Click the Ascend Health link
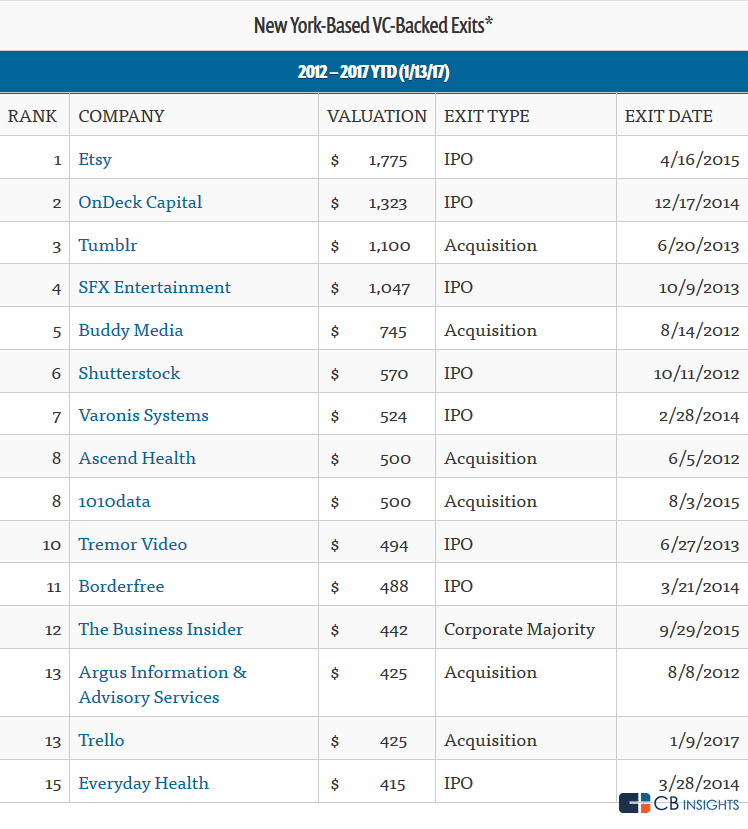The image size is (748, 829). point(137,458)
